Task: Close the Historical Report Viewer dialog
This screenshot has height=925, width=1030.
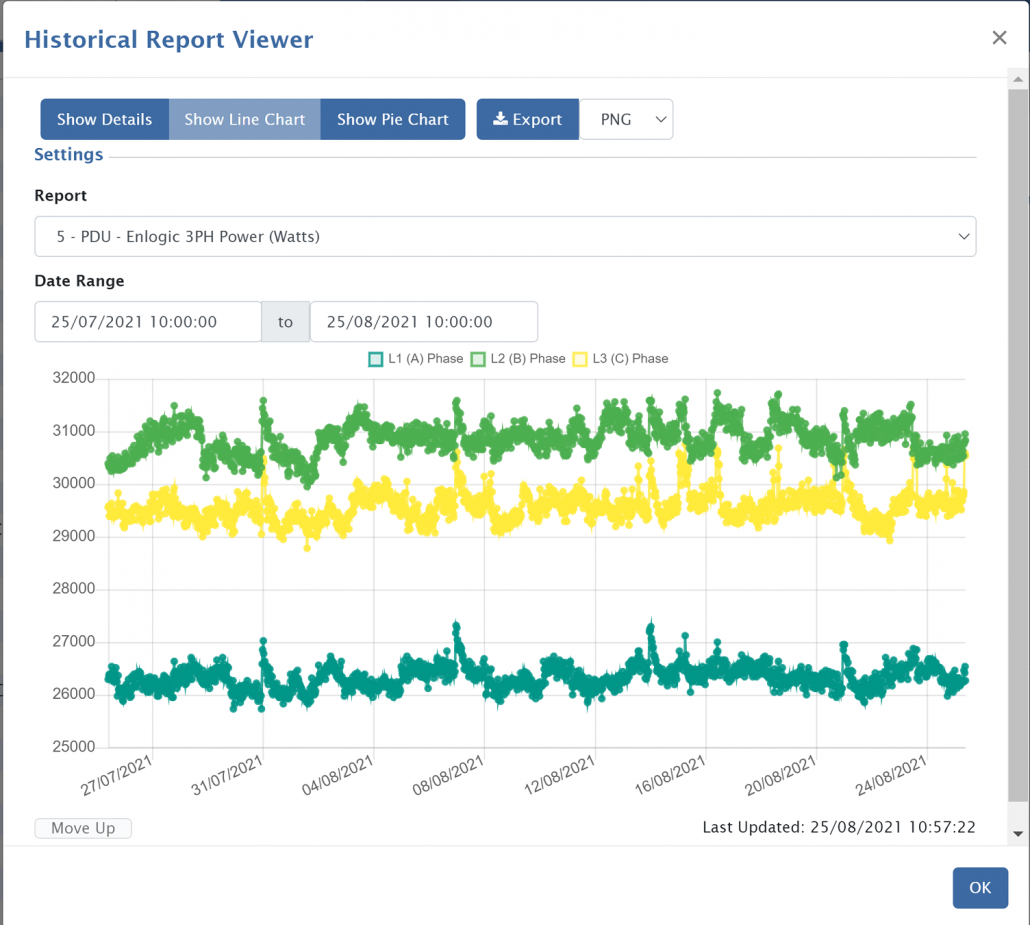Action: click(999, 38)
